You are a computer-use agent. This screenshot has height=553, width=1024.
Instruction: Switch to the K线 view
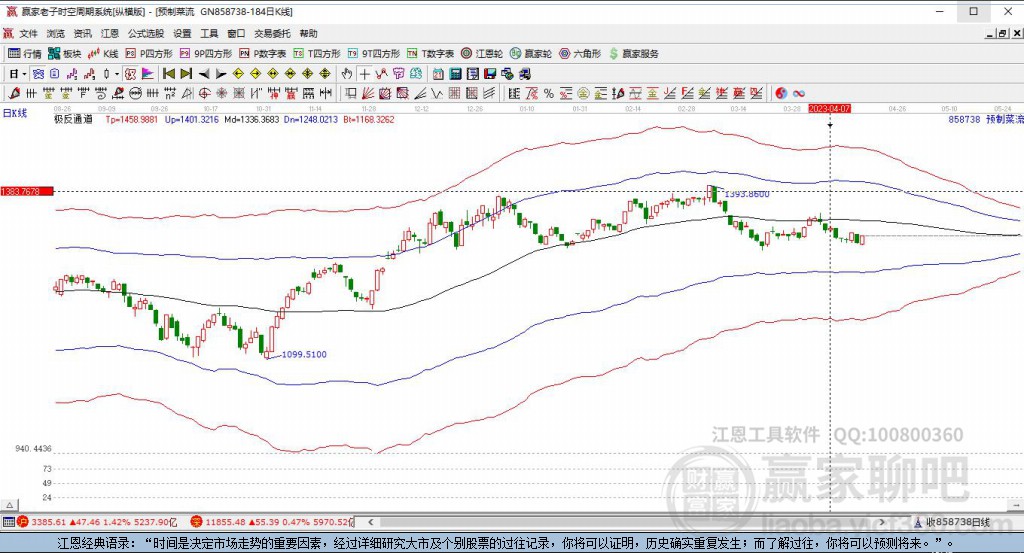coord(103,54)
